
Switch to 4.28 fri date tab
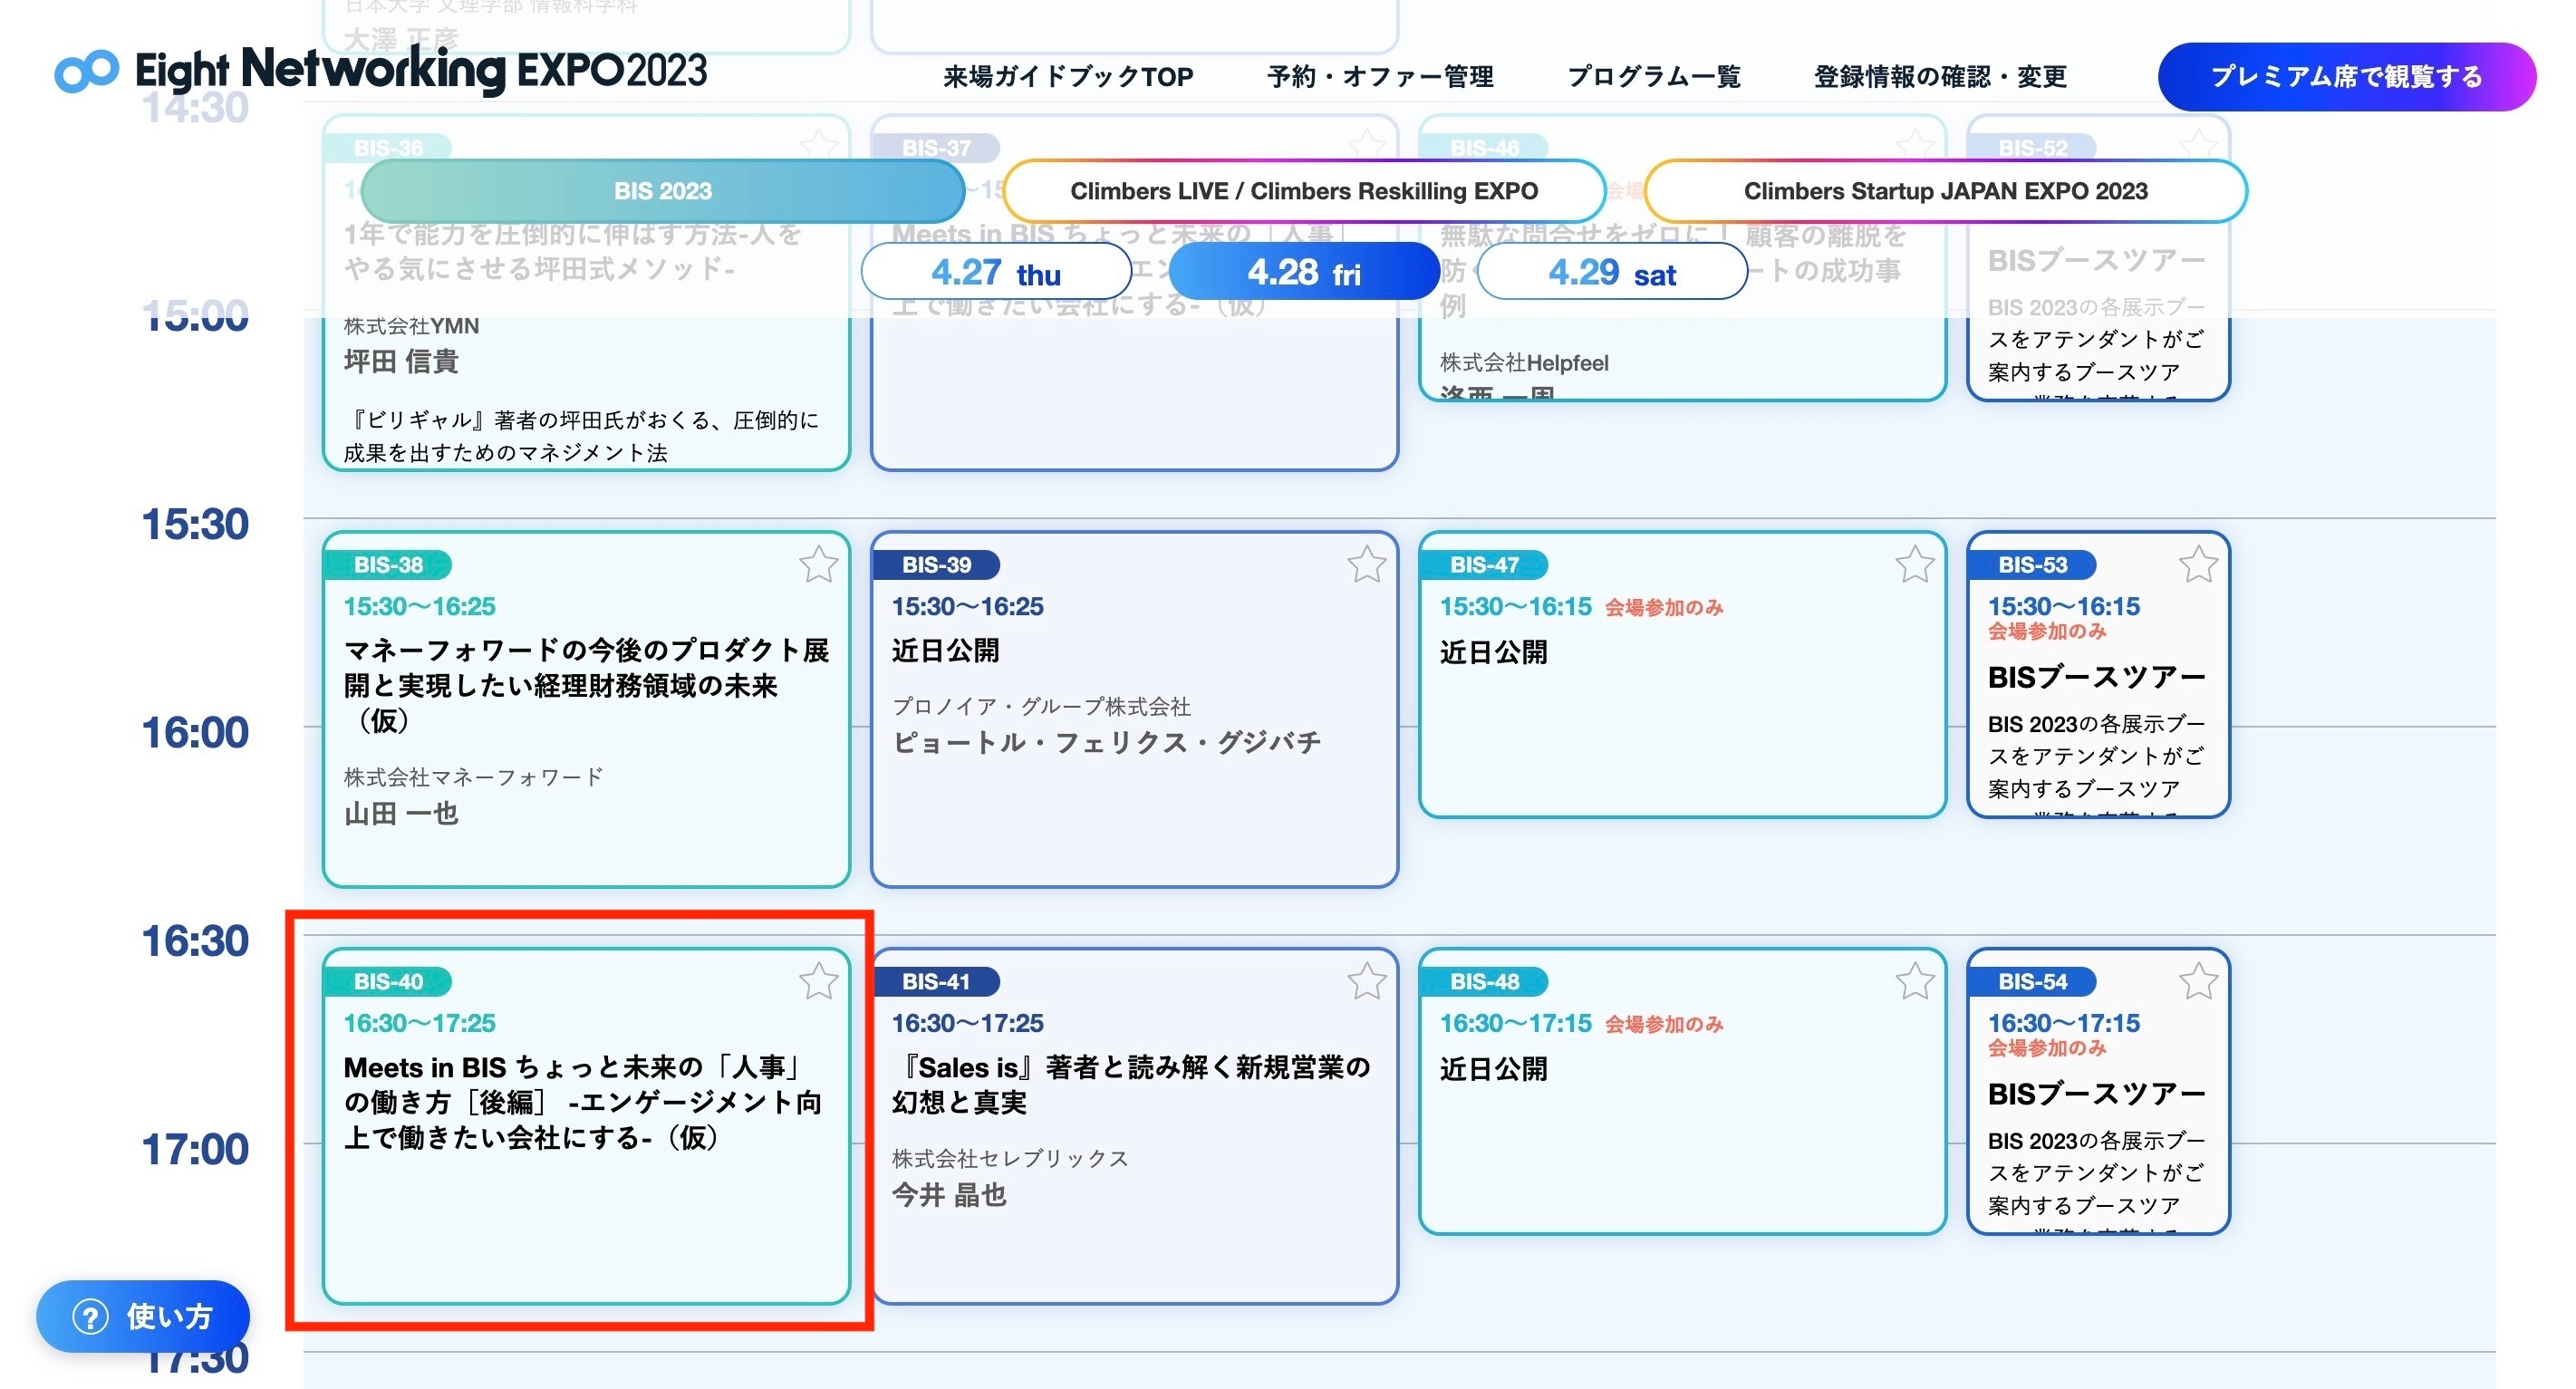point(1303,272)
